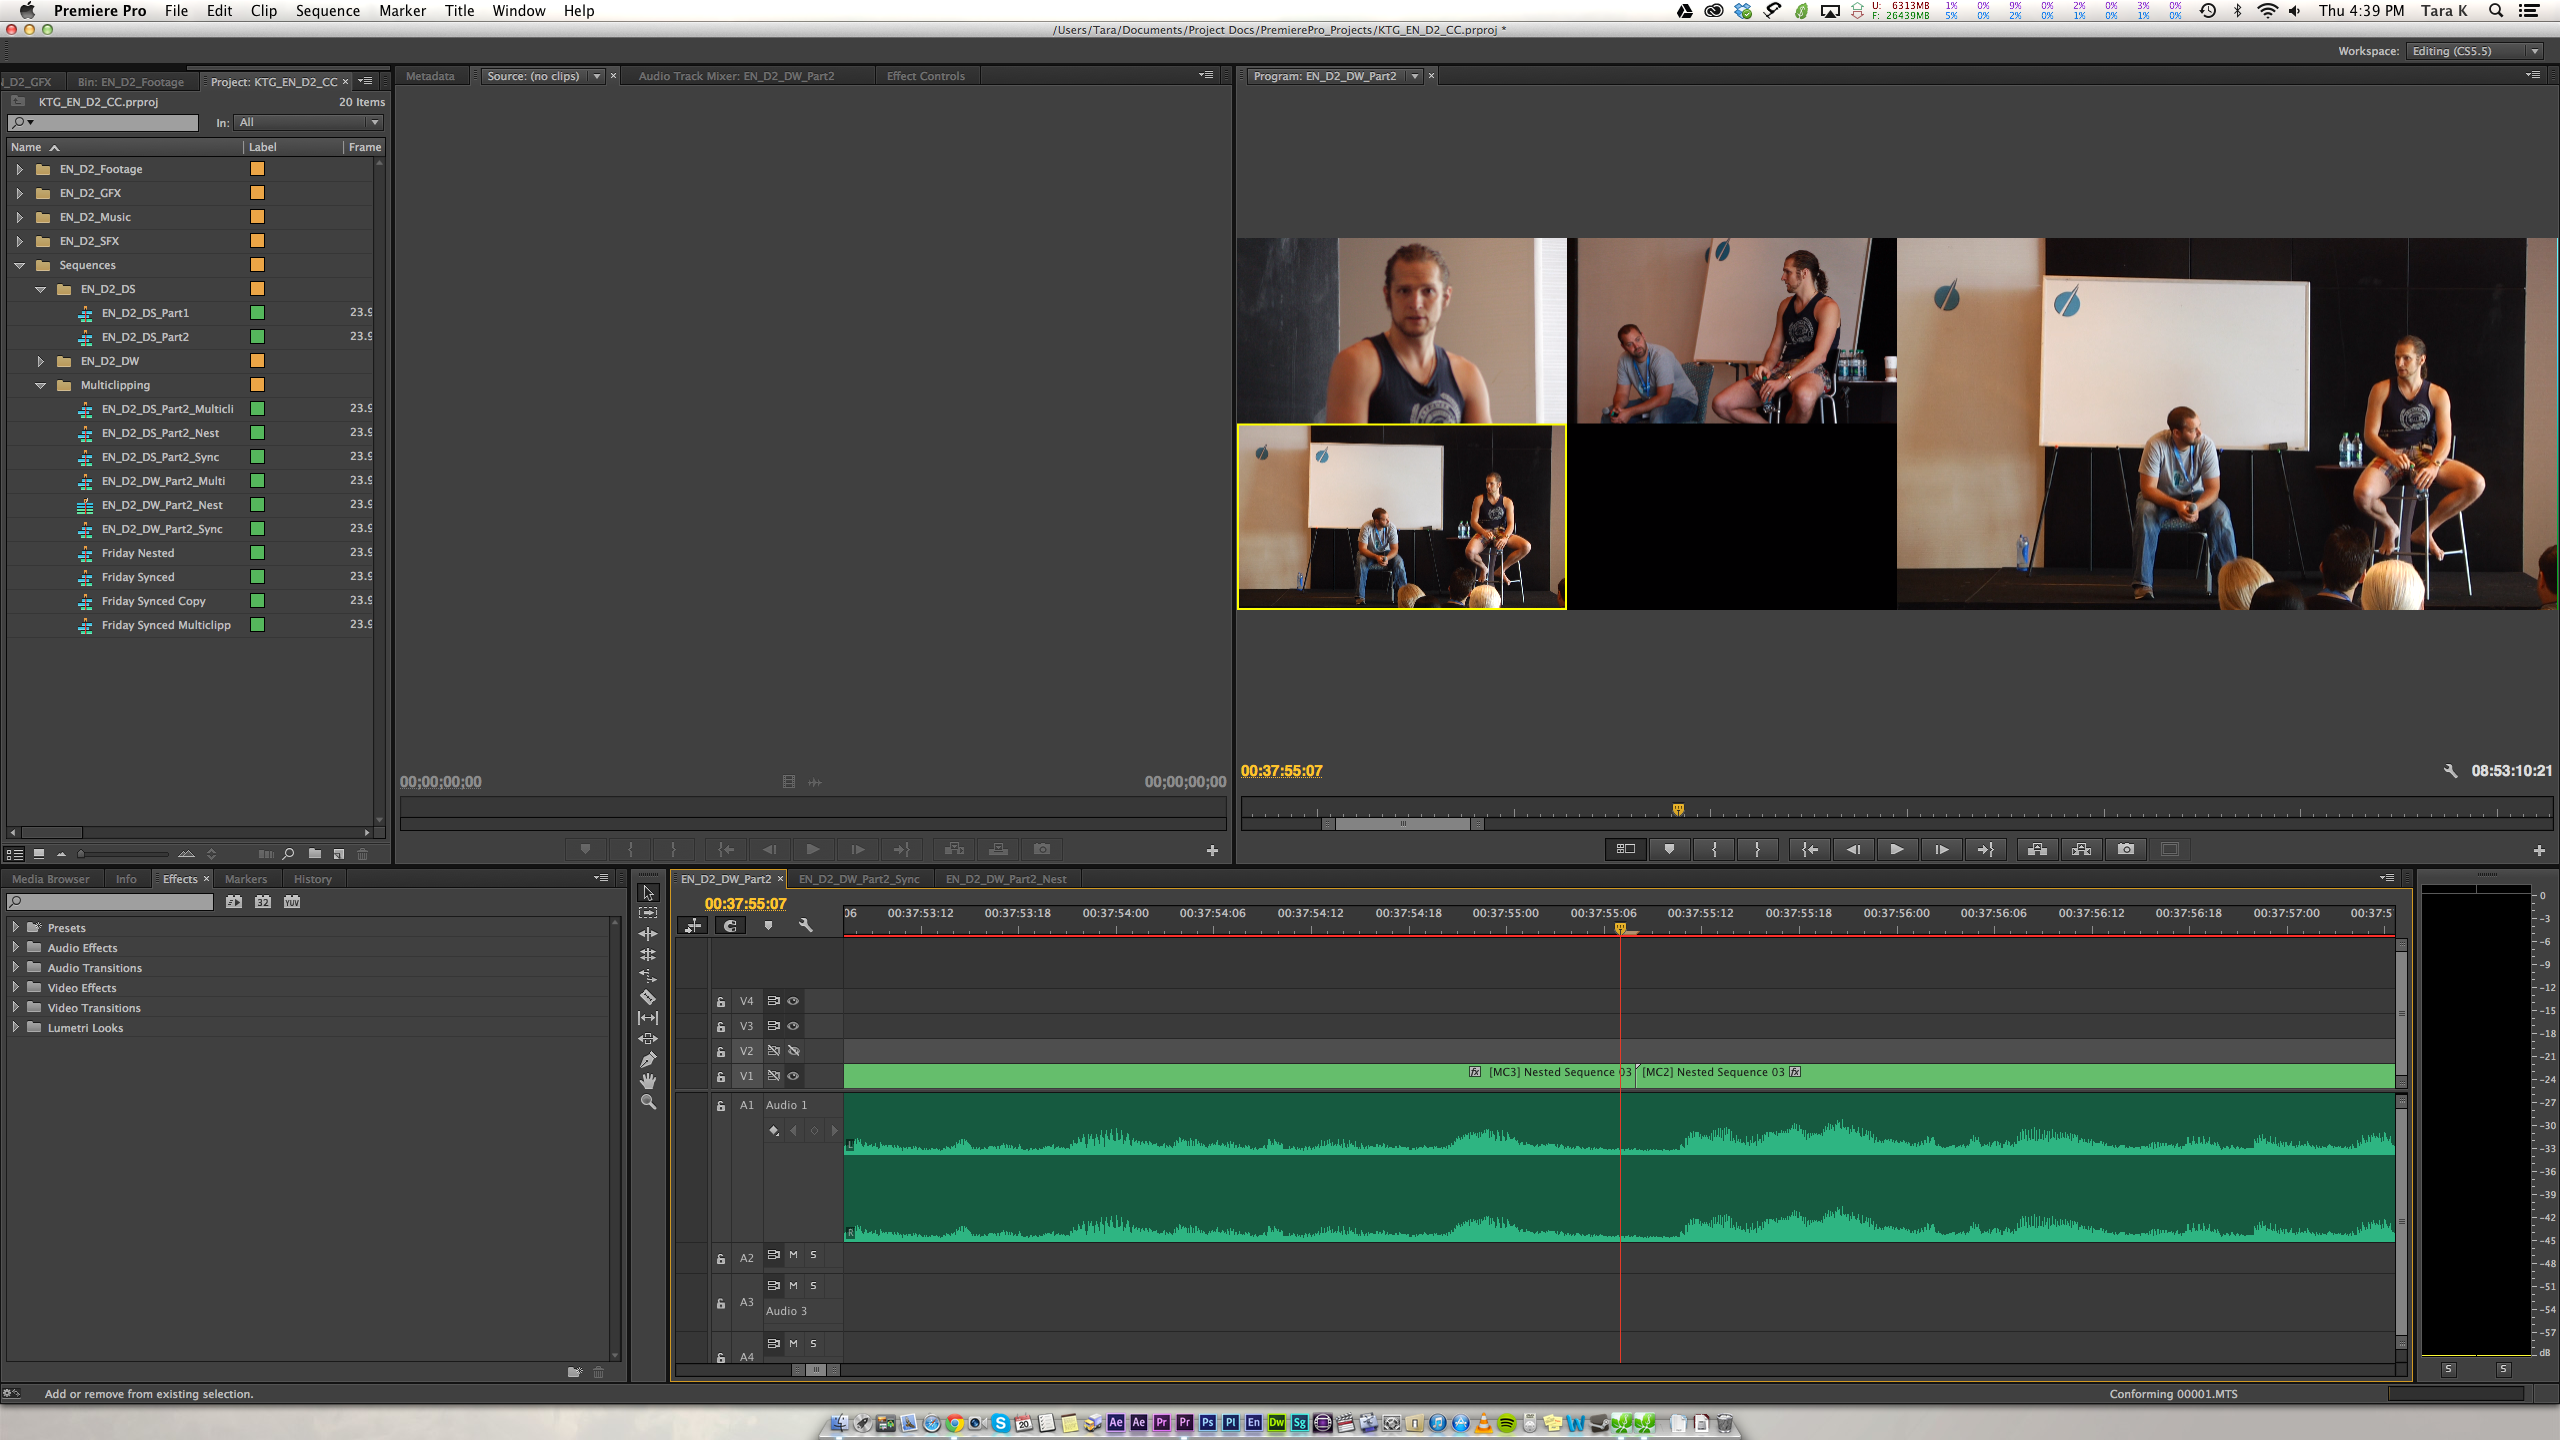
Task: Go to In point in Program monitor
Action: 1810,849
